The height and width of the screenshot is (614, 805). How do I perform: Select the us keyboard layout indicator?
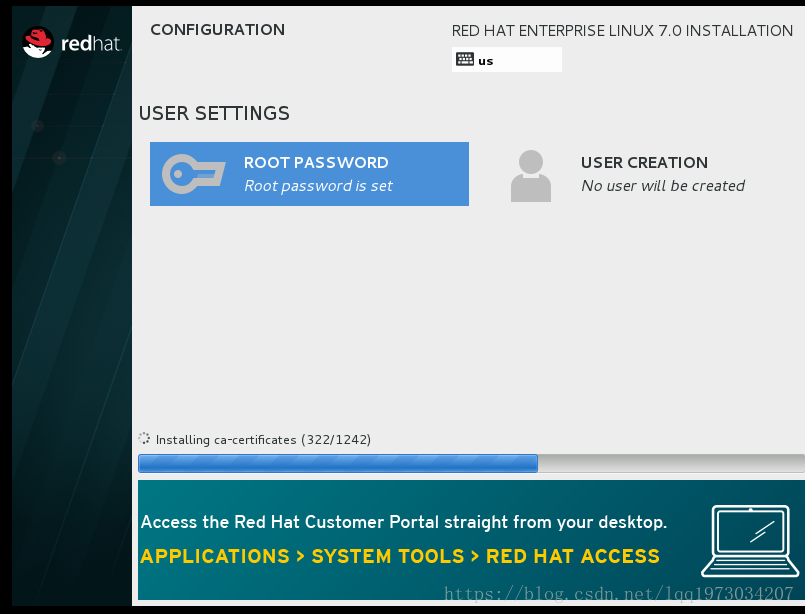507,60
